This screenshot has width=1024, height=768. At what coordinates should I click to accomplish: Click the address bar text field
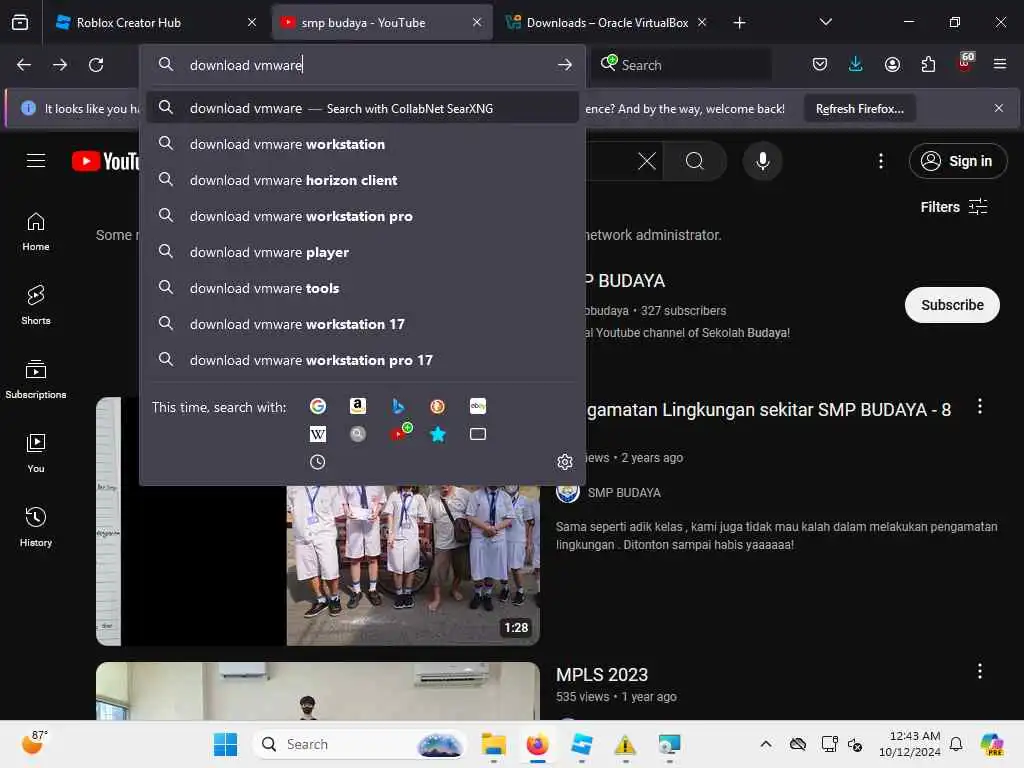click(x=367, y=65)
